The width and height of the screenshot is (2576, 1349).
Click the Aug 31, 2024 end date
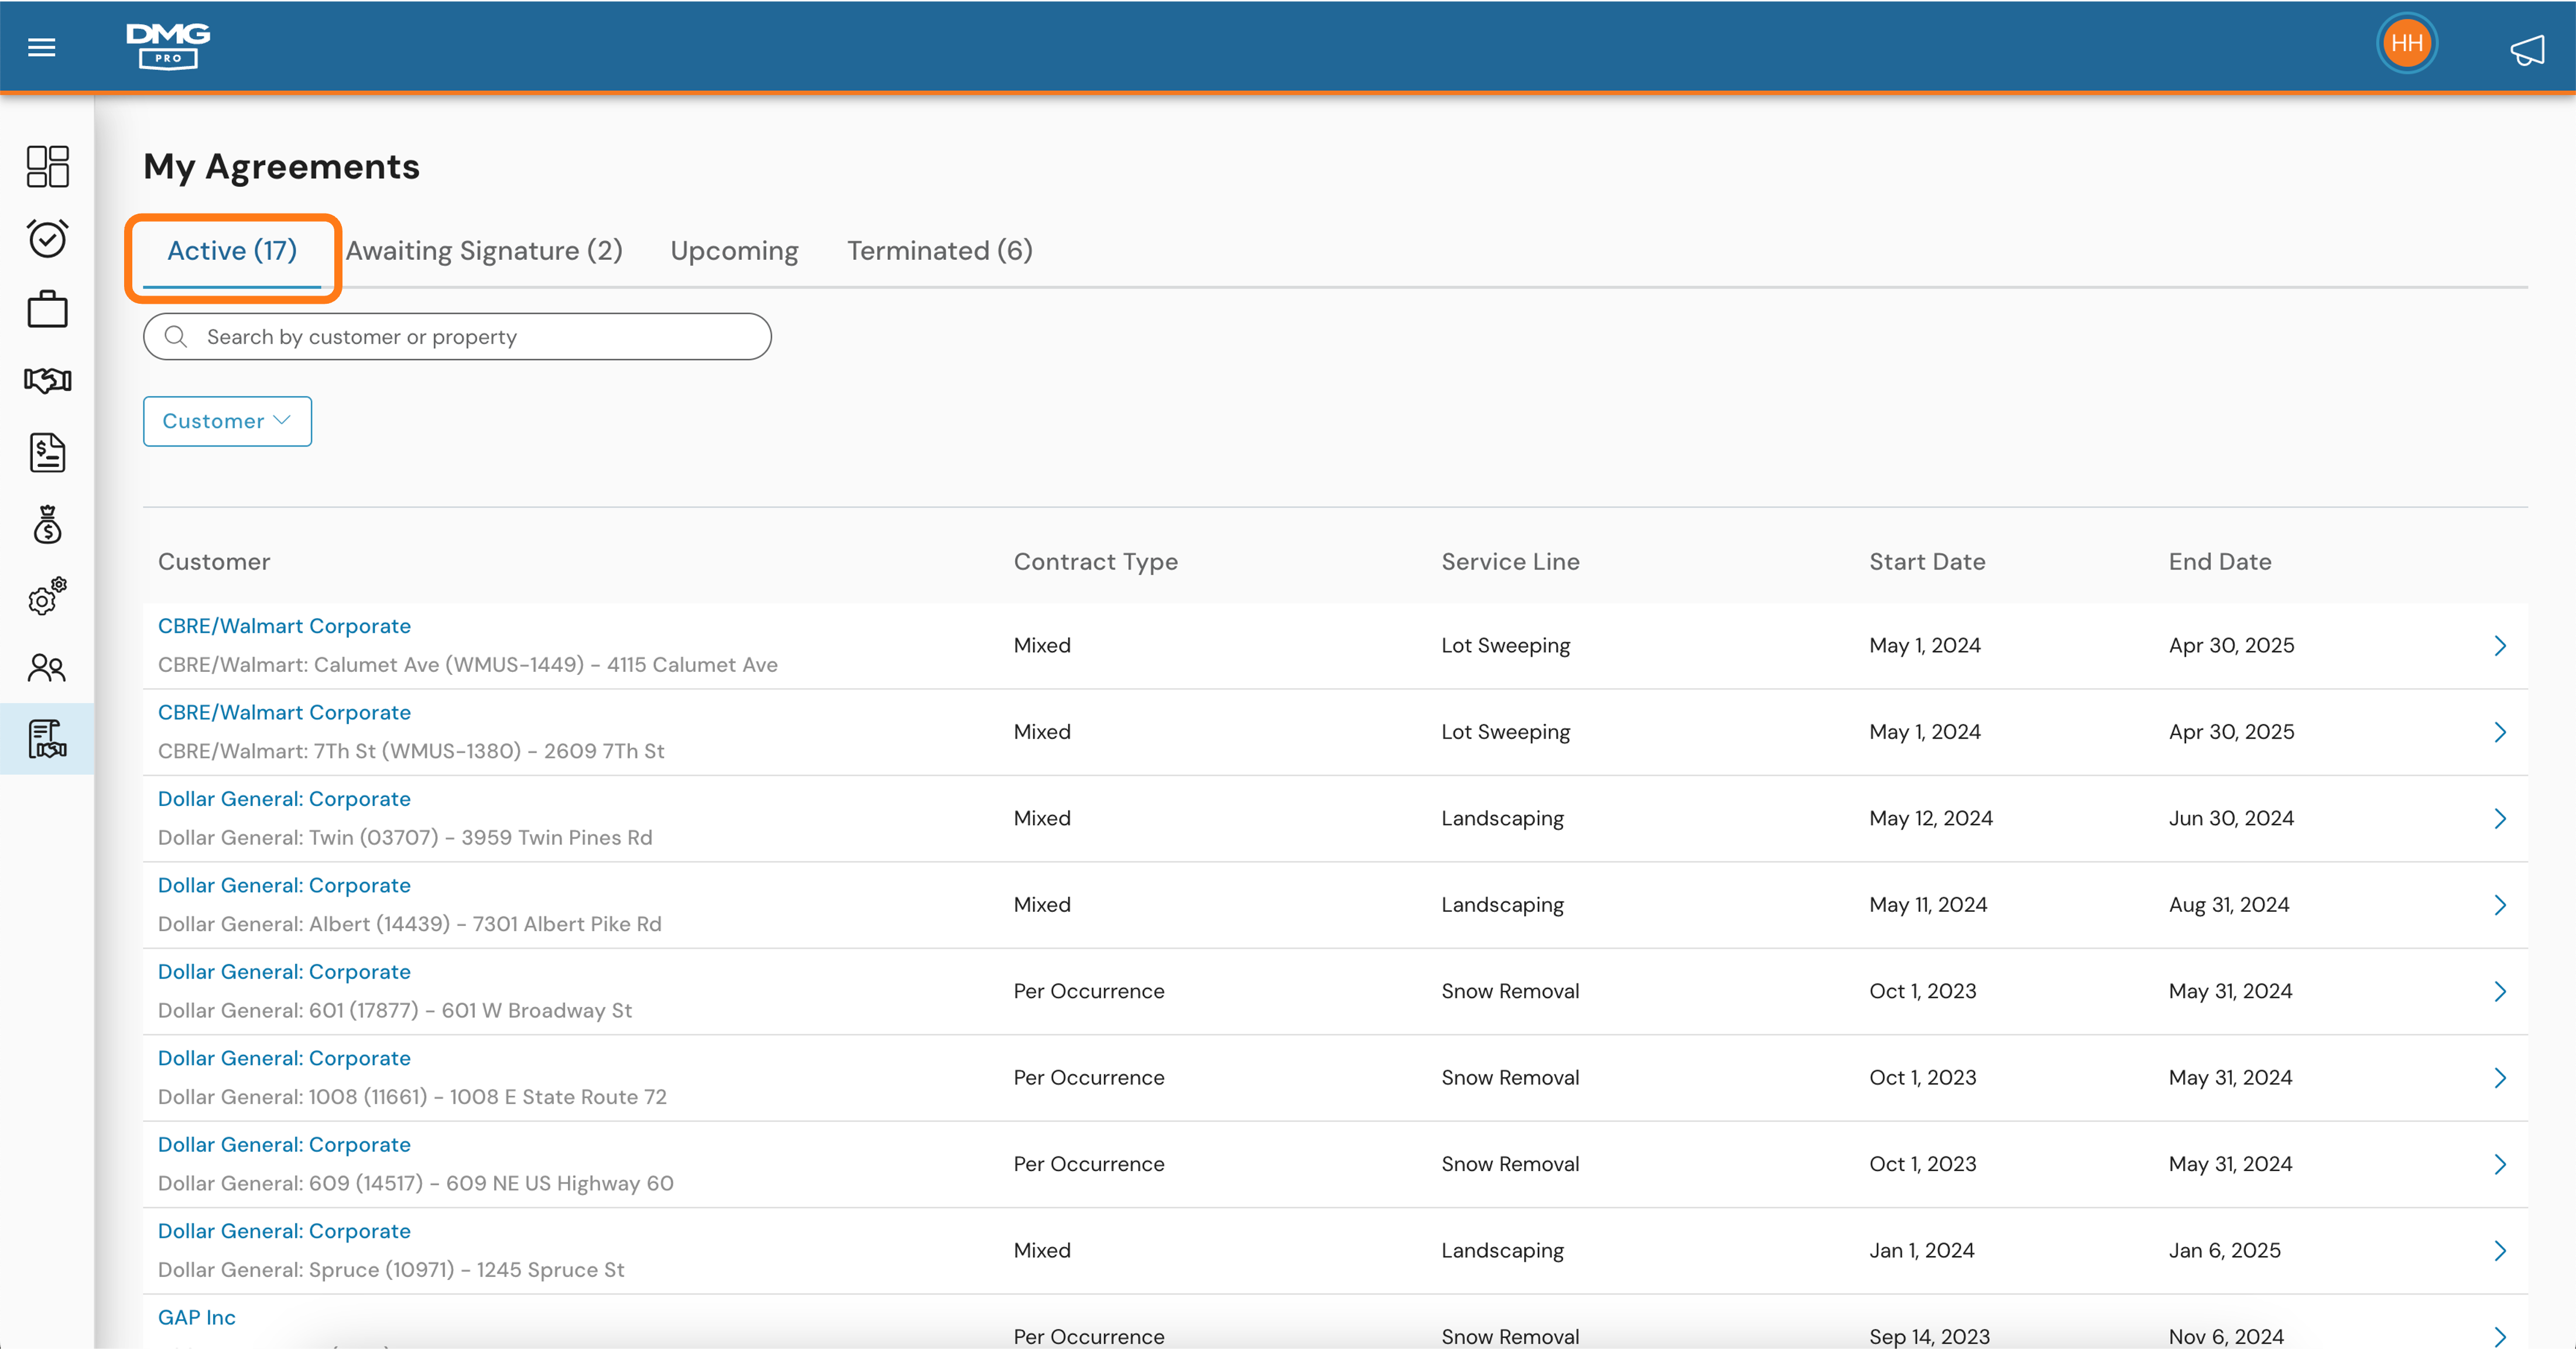pos(2228,905)
